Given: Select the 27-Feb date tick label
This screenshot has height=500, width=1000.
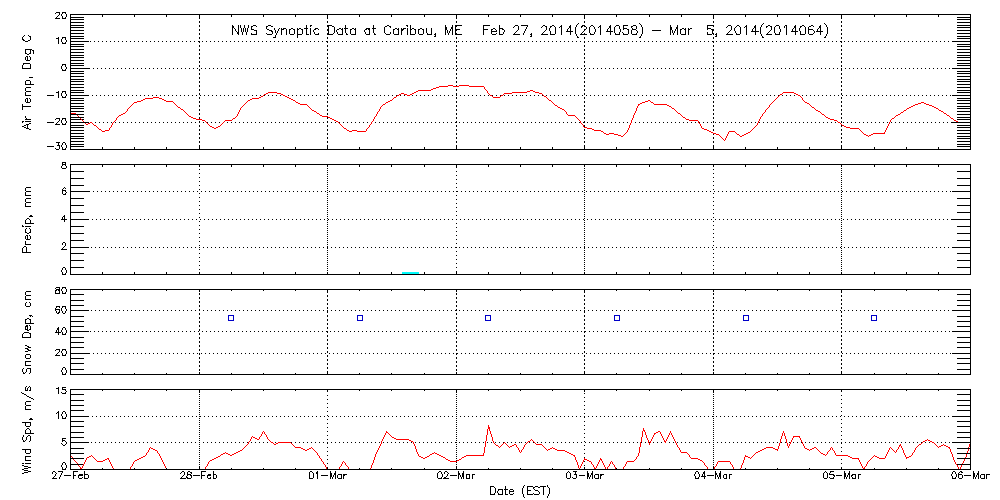Looking at the screenshot, I should pos(72,478).
